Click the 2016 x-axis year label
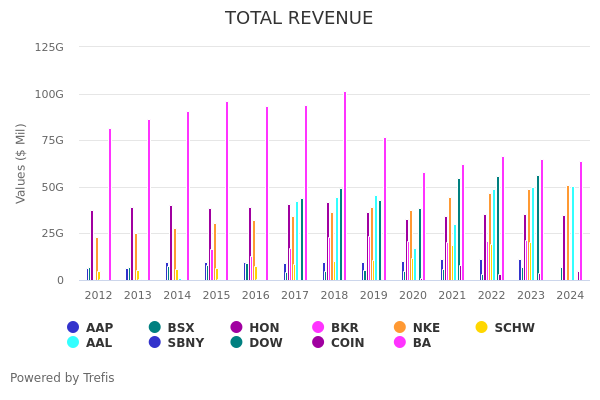 (x=256, y=296)
